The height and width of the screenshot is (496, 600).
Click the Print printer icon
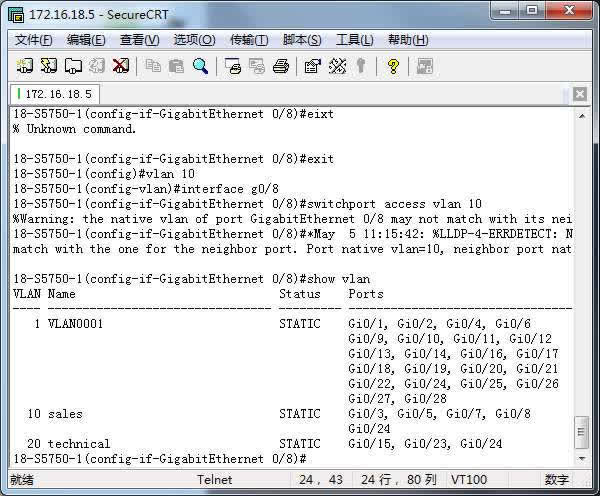tap(281, 66)
